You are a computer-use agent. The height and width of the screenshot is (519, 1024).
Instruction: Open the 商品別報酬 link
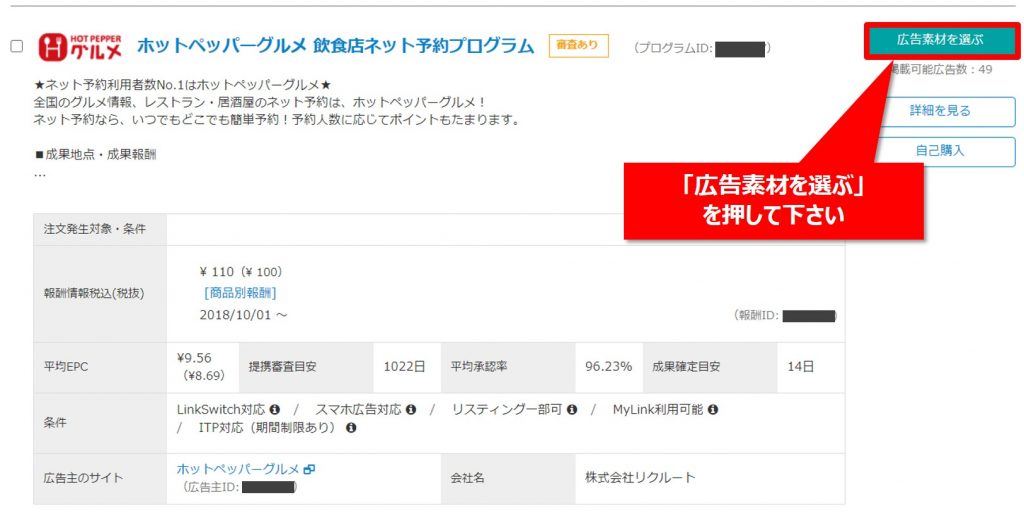(239, 293)
